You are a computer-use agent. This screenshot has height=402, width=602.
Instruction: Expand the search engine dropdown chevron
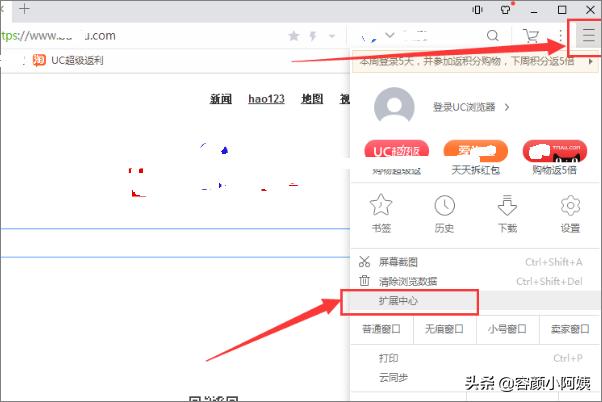(389, 36)
